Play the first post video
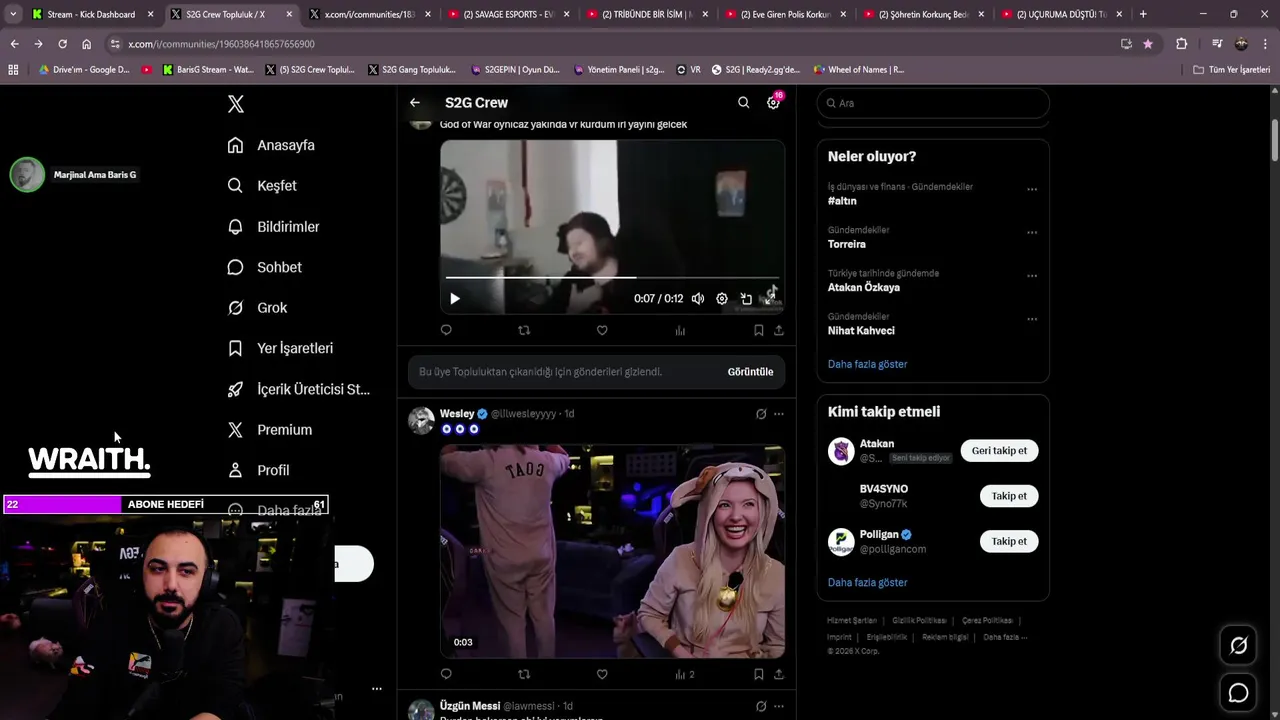This screenshot has width=1280, height=720. point(455,299)
